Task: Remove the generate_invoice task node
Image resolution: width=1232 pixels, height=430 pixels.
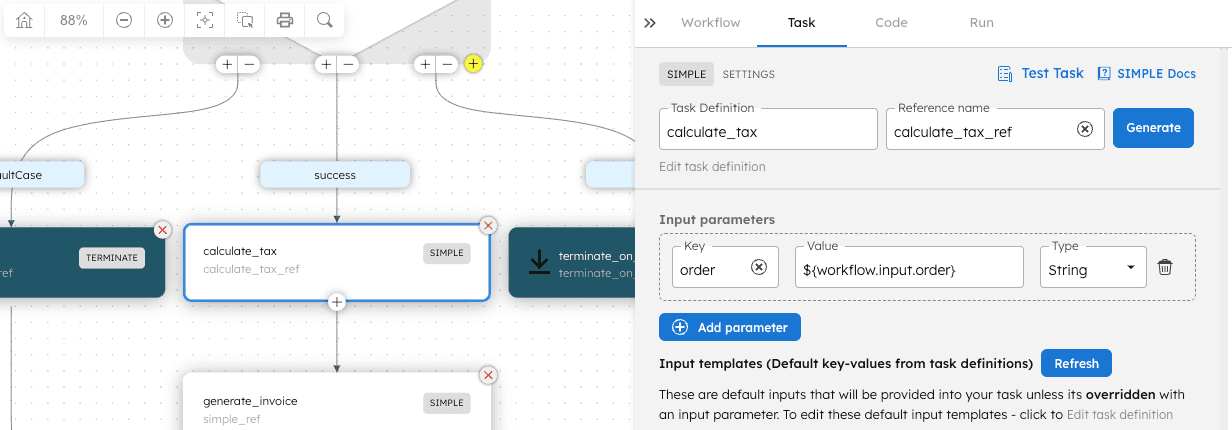Action: click(x=488, y=375)
